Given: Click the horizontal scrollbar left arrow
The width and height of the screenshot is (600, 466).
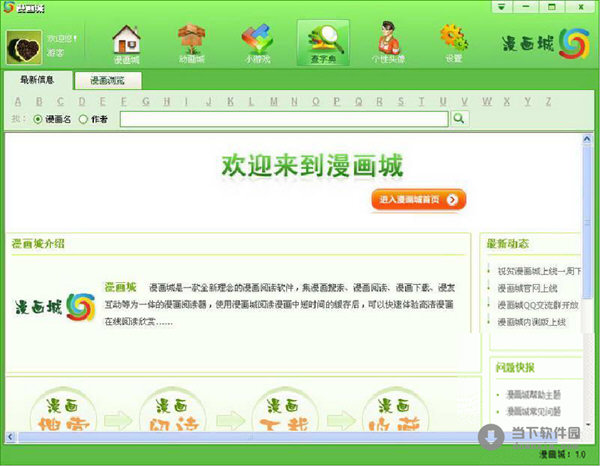Looking at the screenshot, I should (10, 437).
